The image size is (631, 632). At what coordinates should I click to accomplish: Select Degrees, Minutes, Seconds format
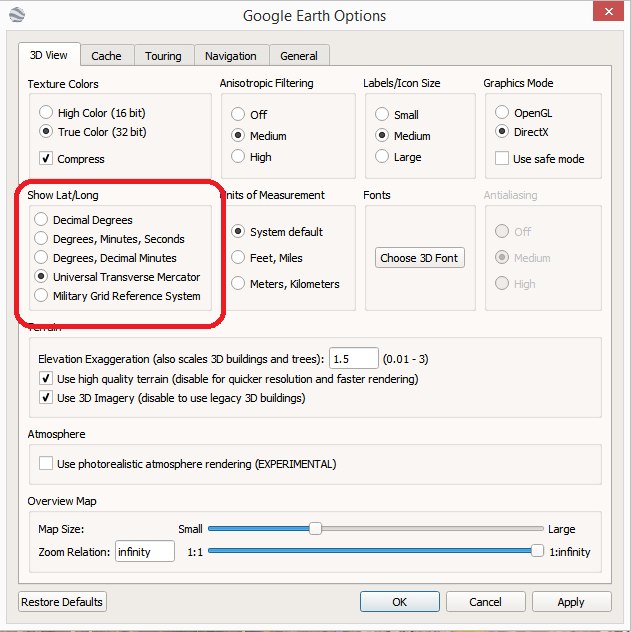[41, 238]
